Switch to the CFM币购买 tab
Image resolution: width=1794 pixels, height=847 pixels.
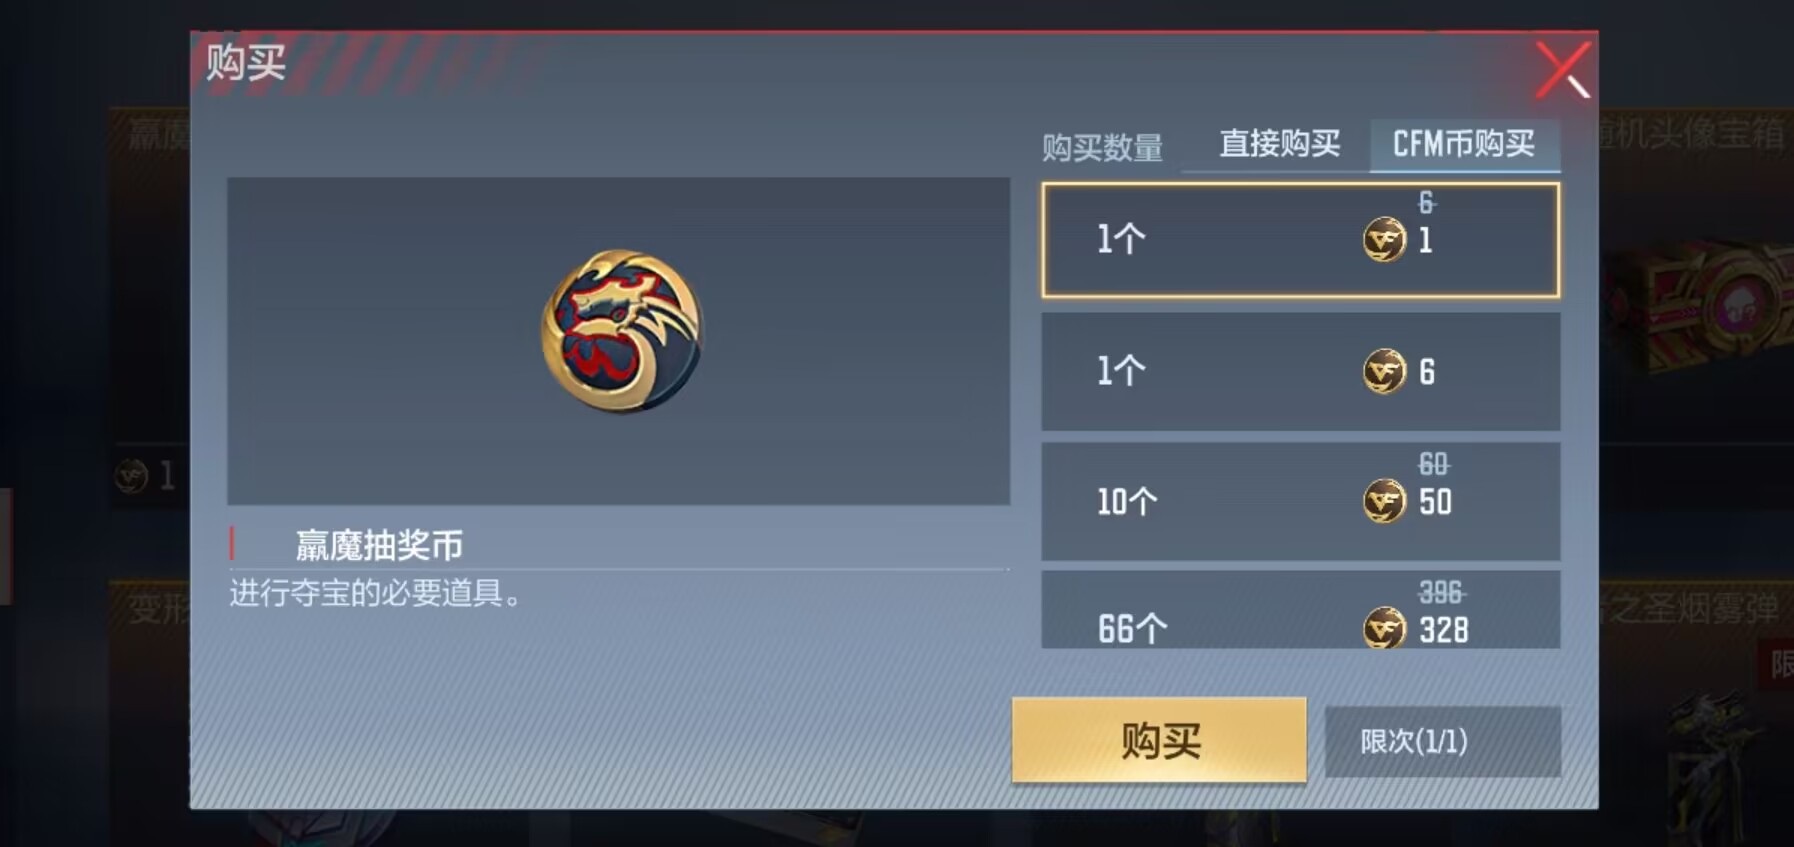1463,144
